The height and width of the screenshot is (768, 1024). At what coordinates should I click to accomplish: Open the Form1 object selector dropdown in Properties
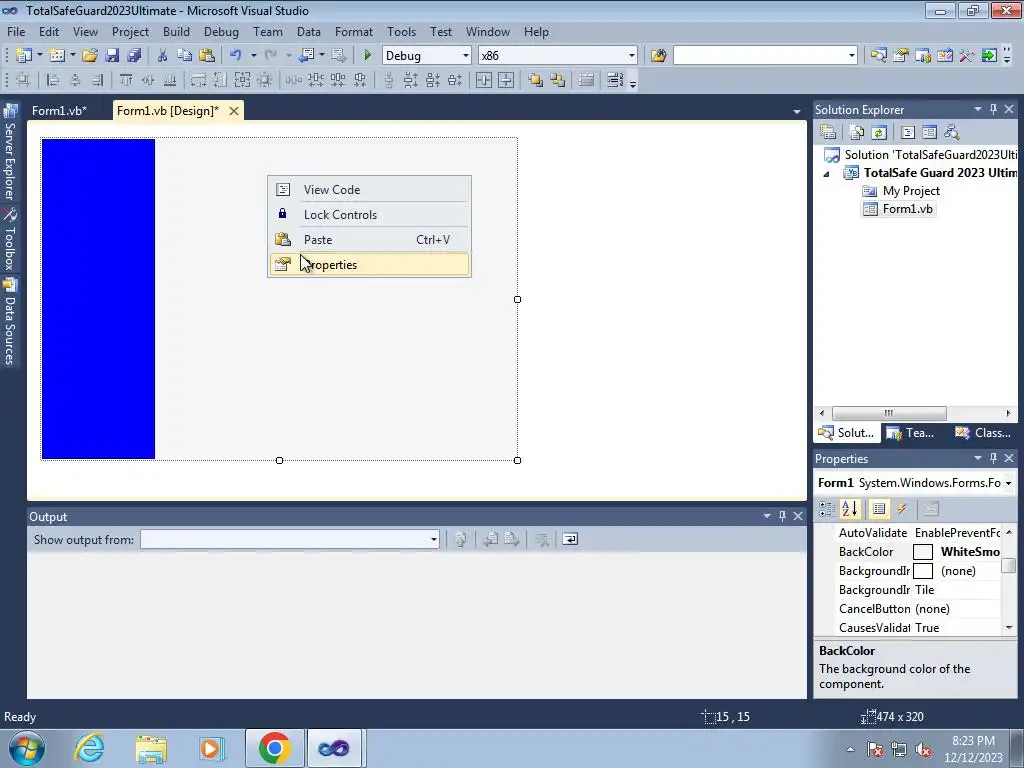click(1008, 483)
